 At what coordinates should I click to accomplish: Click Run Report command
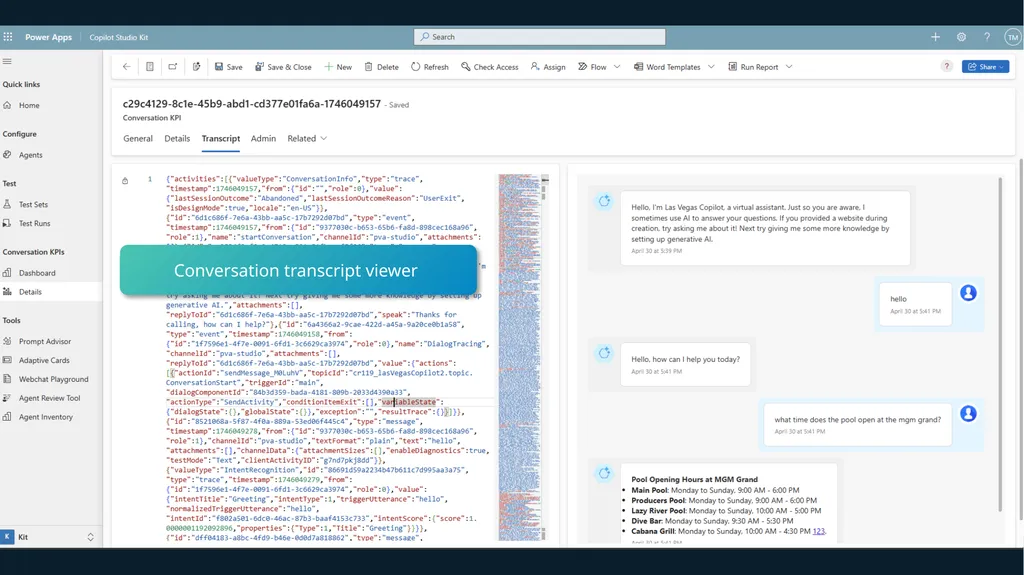pyautogui.click(x=753, y=67)
